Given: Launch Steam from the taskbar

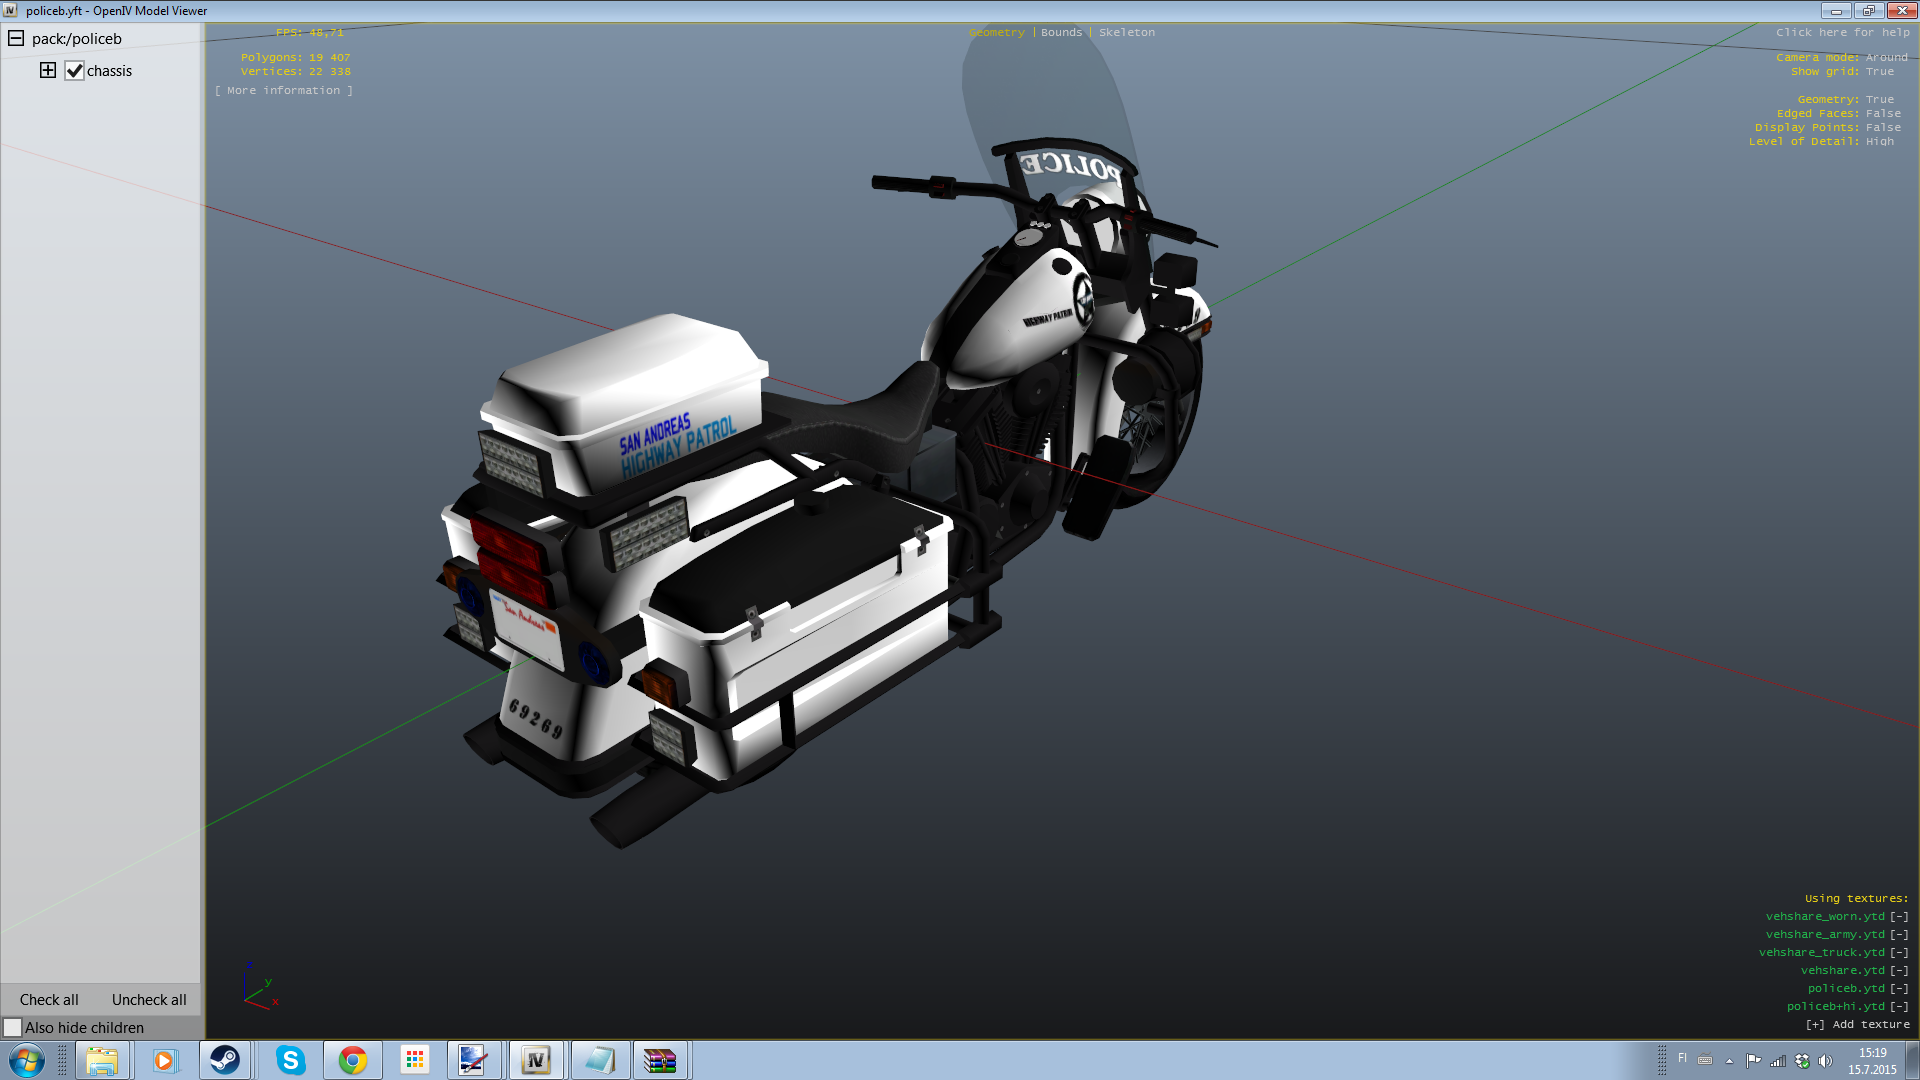Looking at the screenshot, I should tap(225, 1060).
